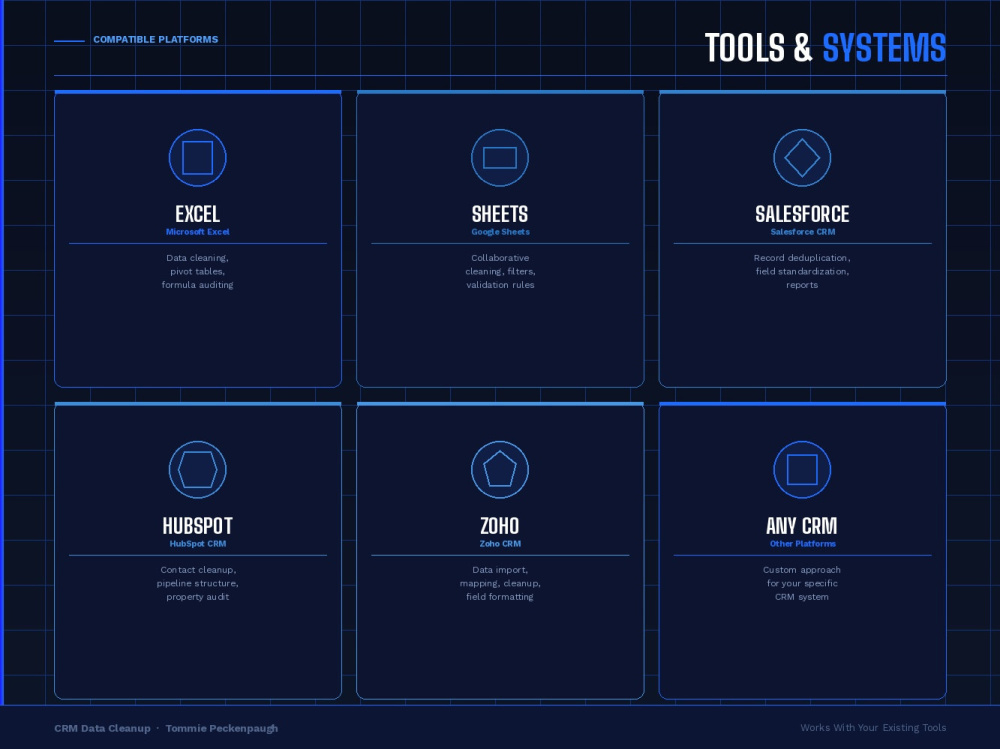Viewport: 1000px width, 749px height.
Task: Click the 'Collaborative cleaning, filters' description
Action: click(501, 271)
